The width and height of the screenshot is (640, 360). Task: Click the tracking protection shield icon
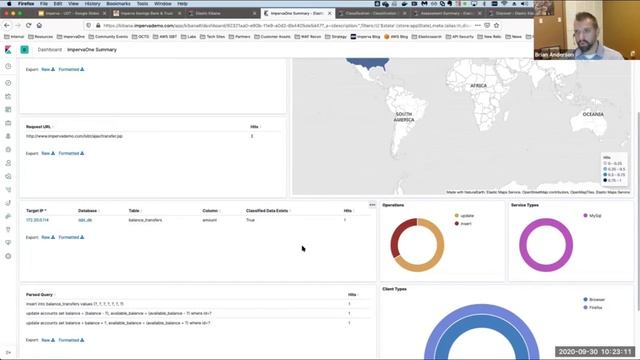[x=89, y=26]
